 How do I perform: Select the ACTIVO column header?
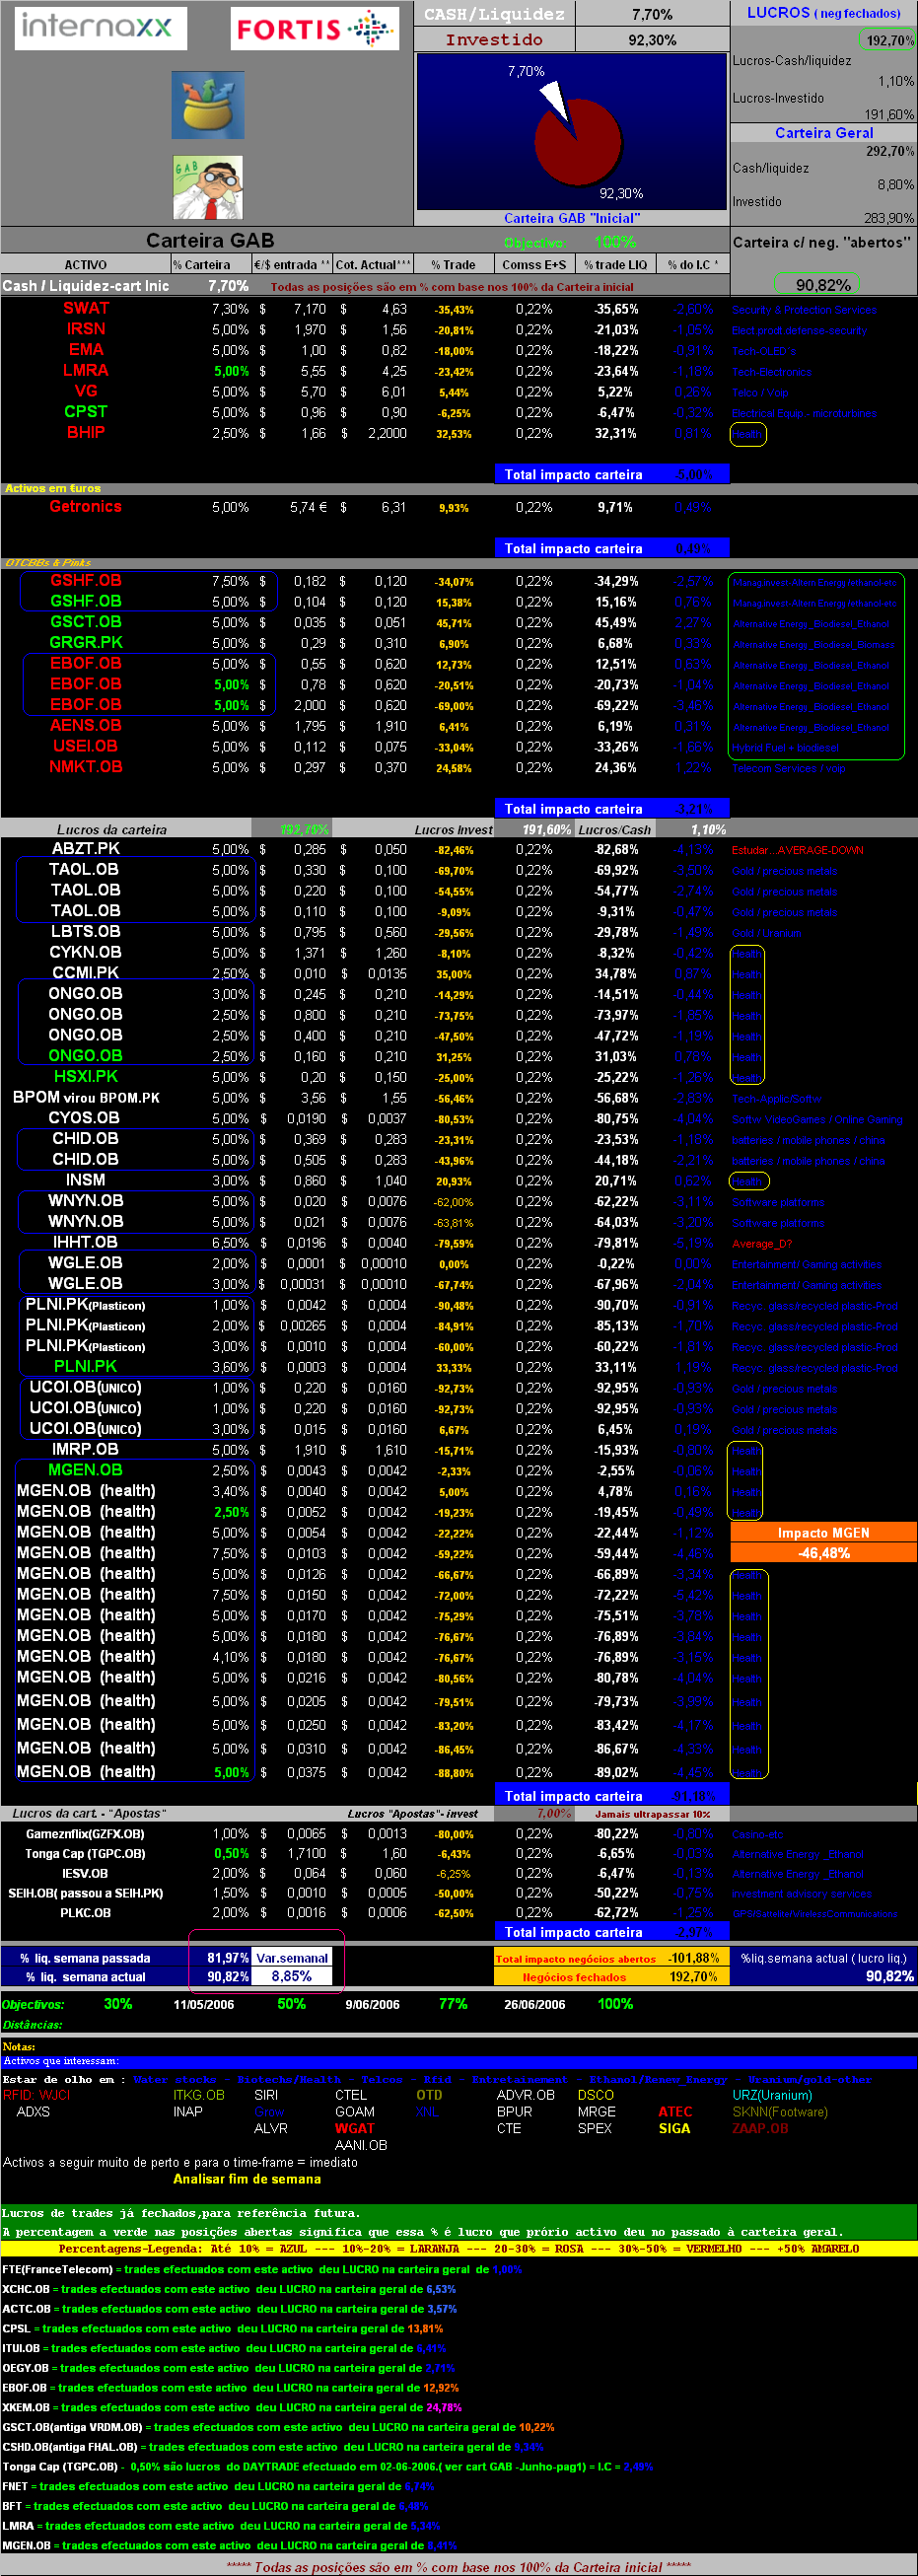[x=86, y=265]
